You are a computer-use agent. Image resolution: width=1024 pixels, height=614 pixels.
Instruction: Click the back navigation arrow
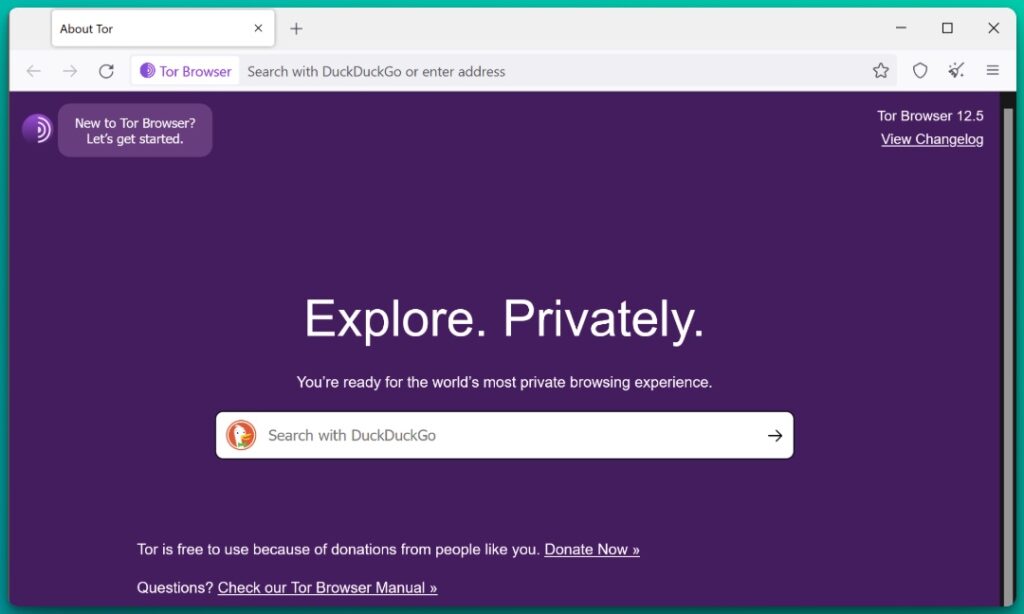34,71
